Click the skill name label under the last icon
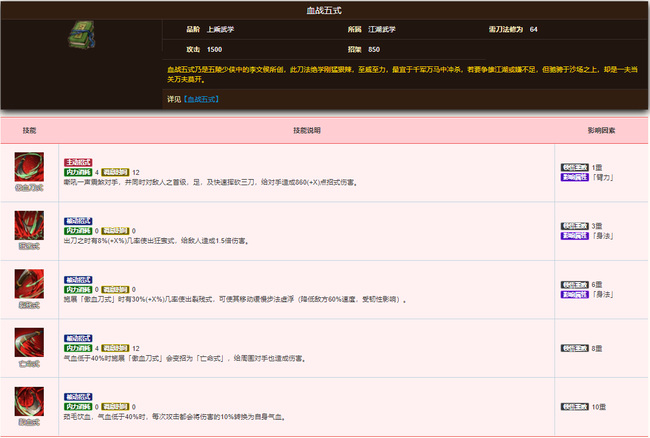The height and width of the screenshot is (438, 650). coord(29,422)
